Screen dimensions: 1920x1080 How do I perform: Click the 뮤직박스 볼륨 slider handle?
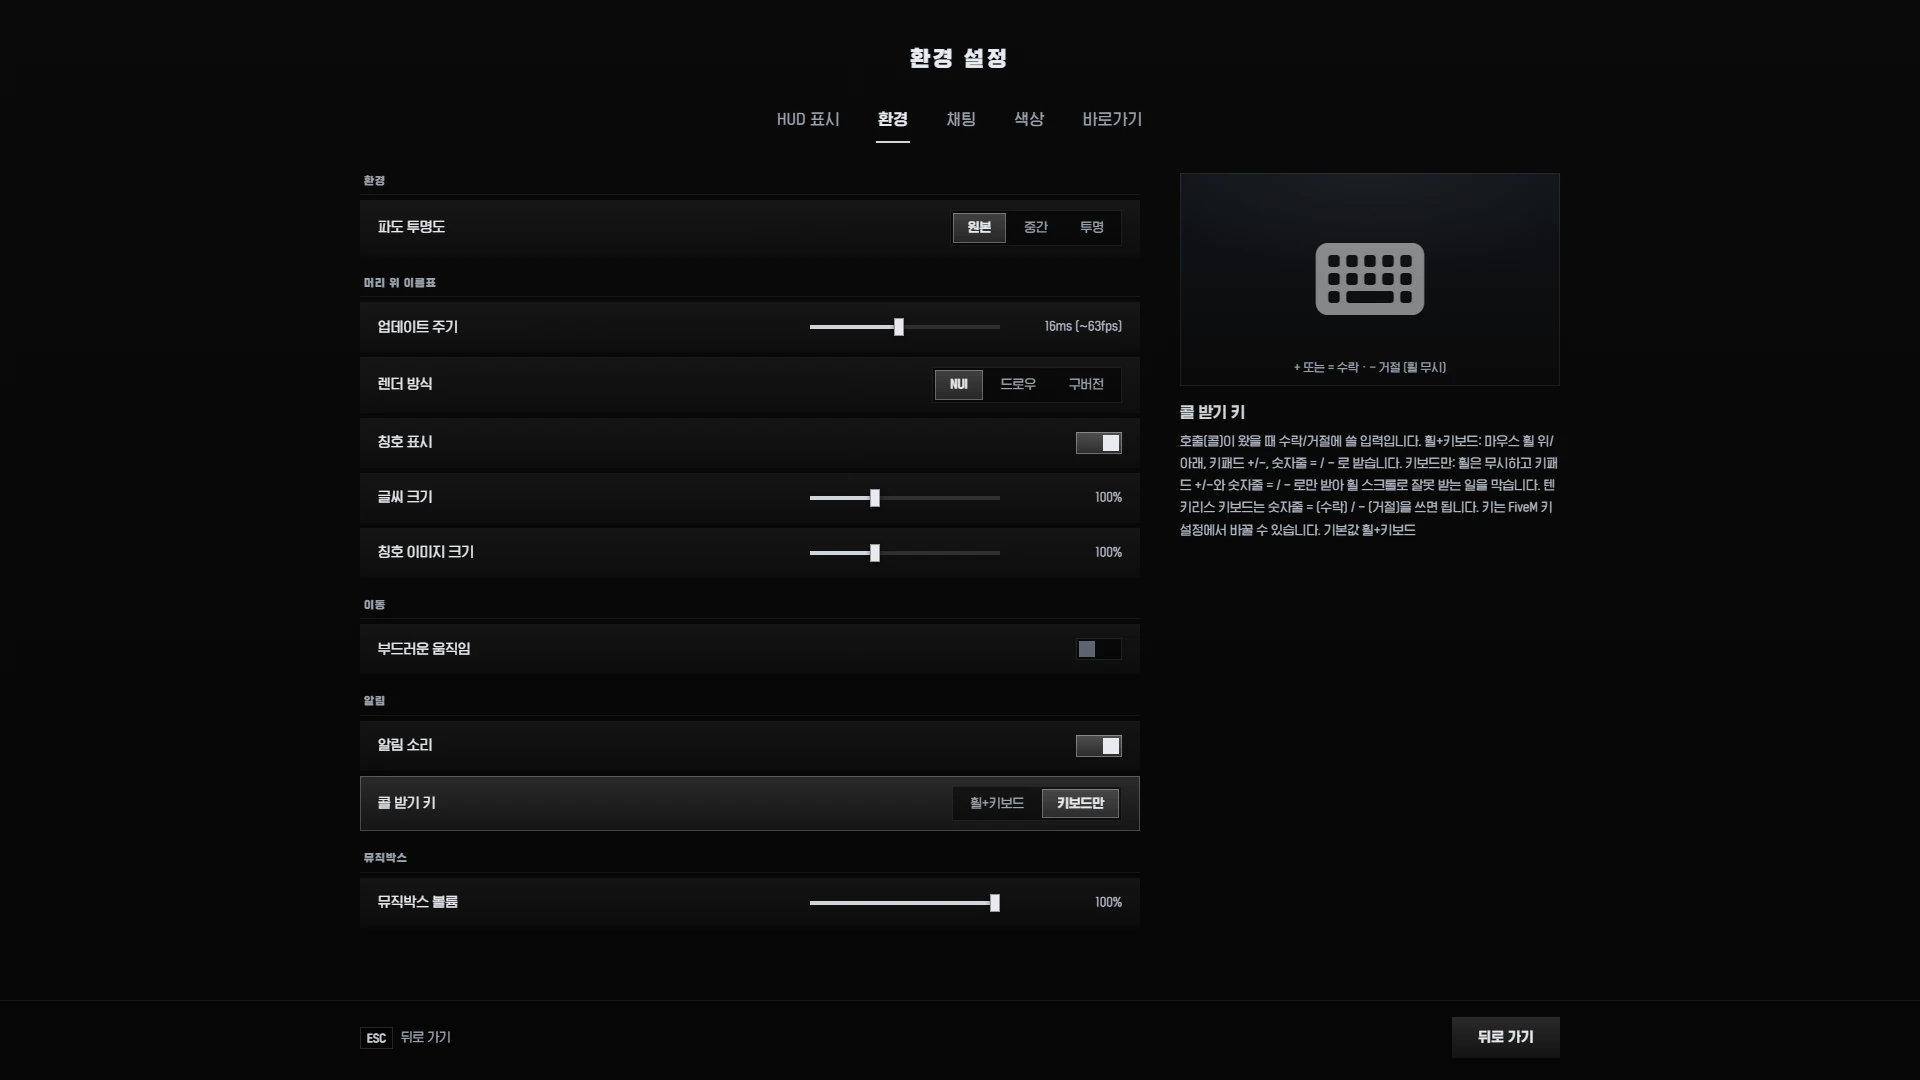click(x=995, y=903)
